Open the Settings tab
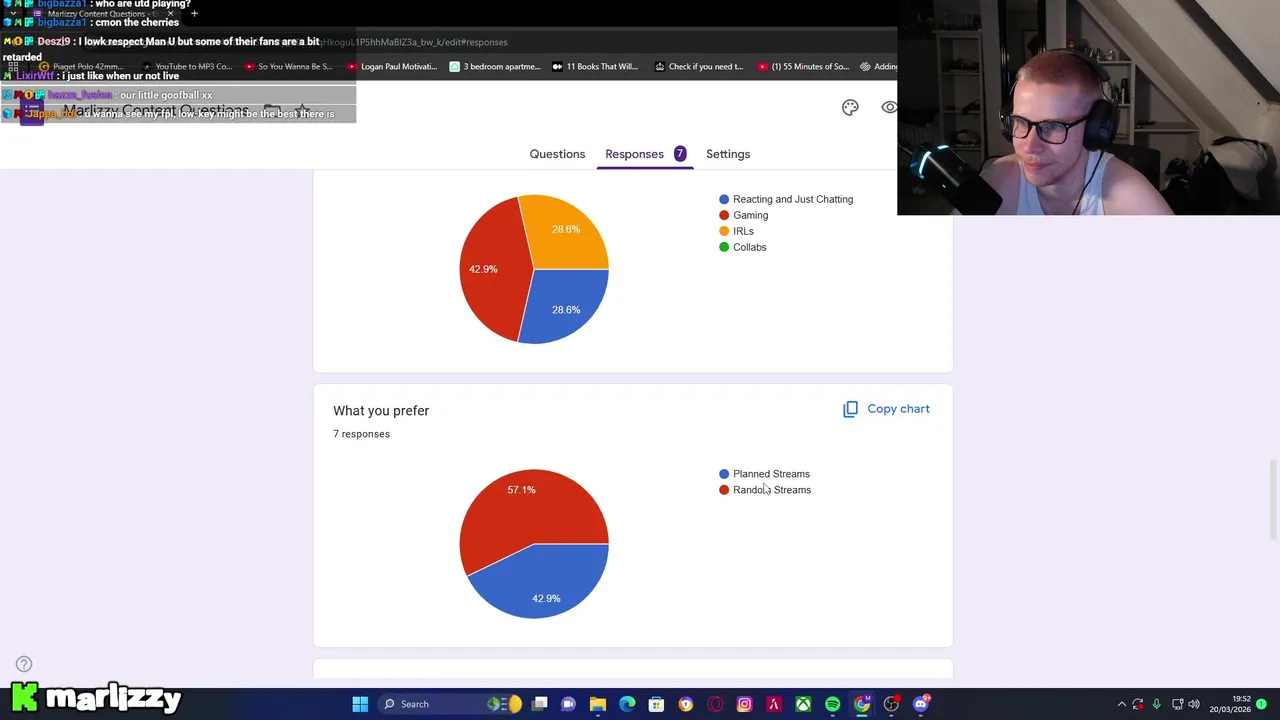 click(x=728, y=154)
